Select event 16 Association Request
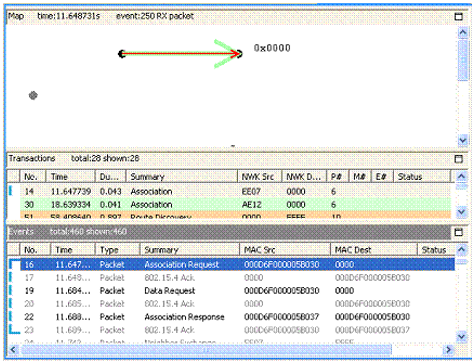 pos(237,264)
